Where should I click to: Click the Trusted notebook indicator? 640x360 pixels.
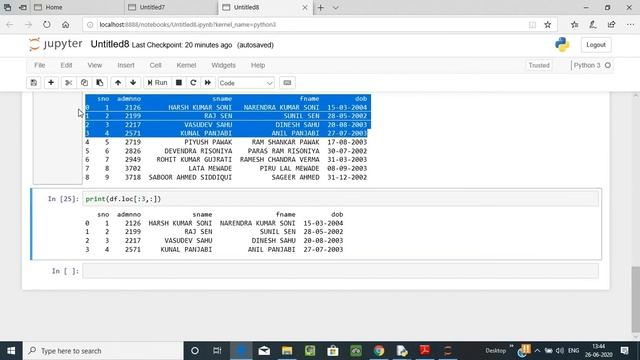(x=539, y=65)
